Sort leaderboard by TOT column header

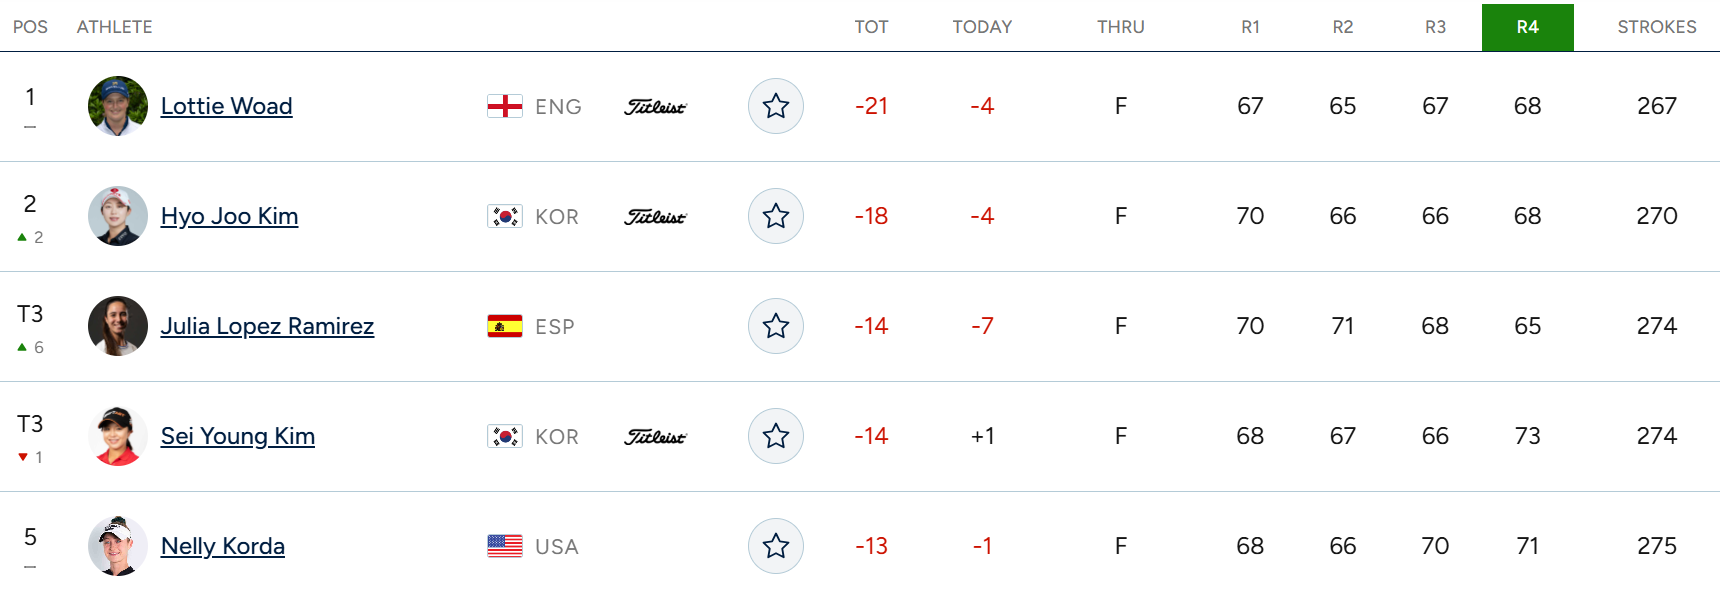(x=871, y=27)
